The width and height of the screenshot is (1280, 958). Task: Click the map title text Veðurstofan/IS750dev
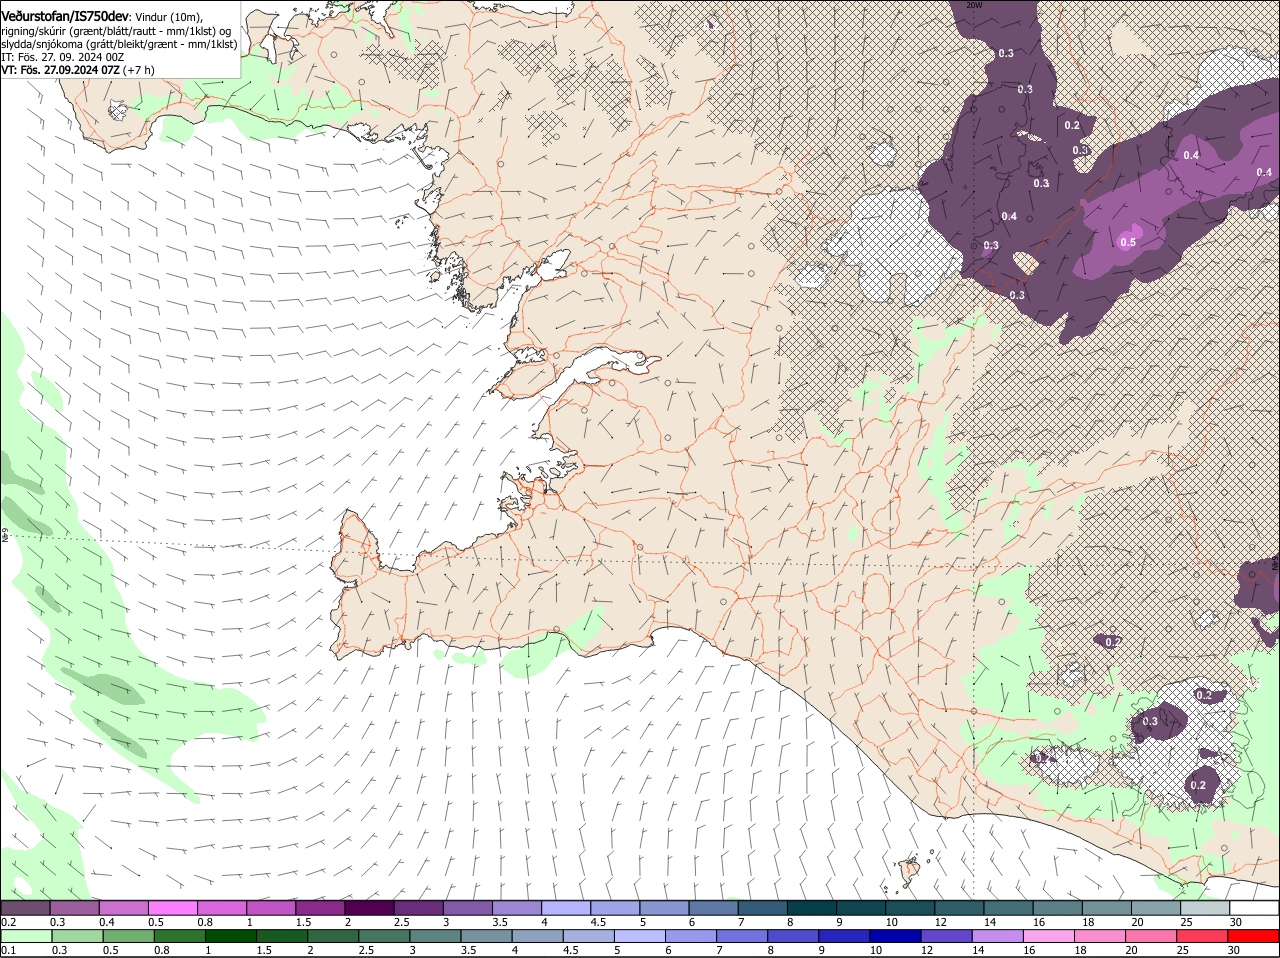coord(64,17)
